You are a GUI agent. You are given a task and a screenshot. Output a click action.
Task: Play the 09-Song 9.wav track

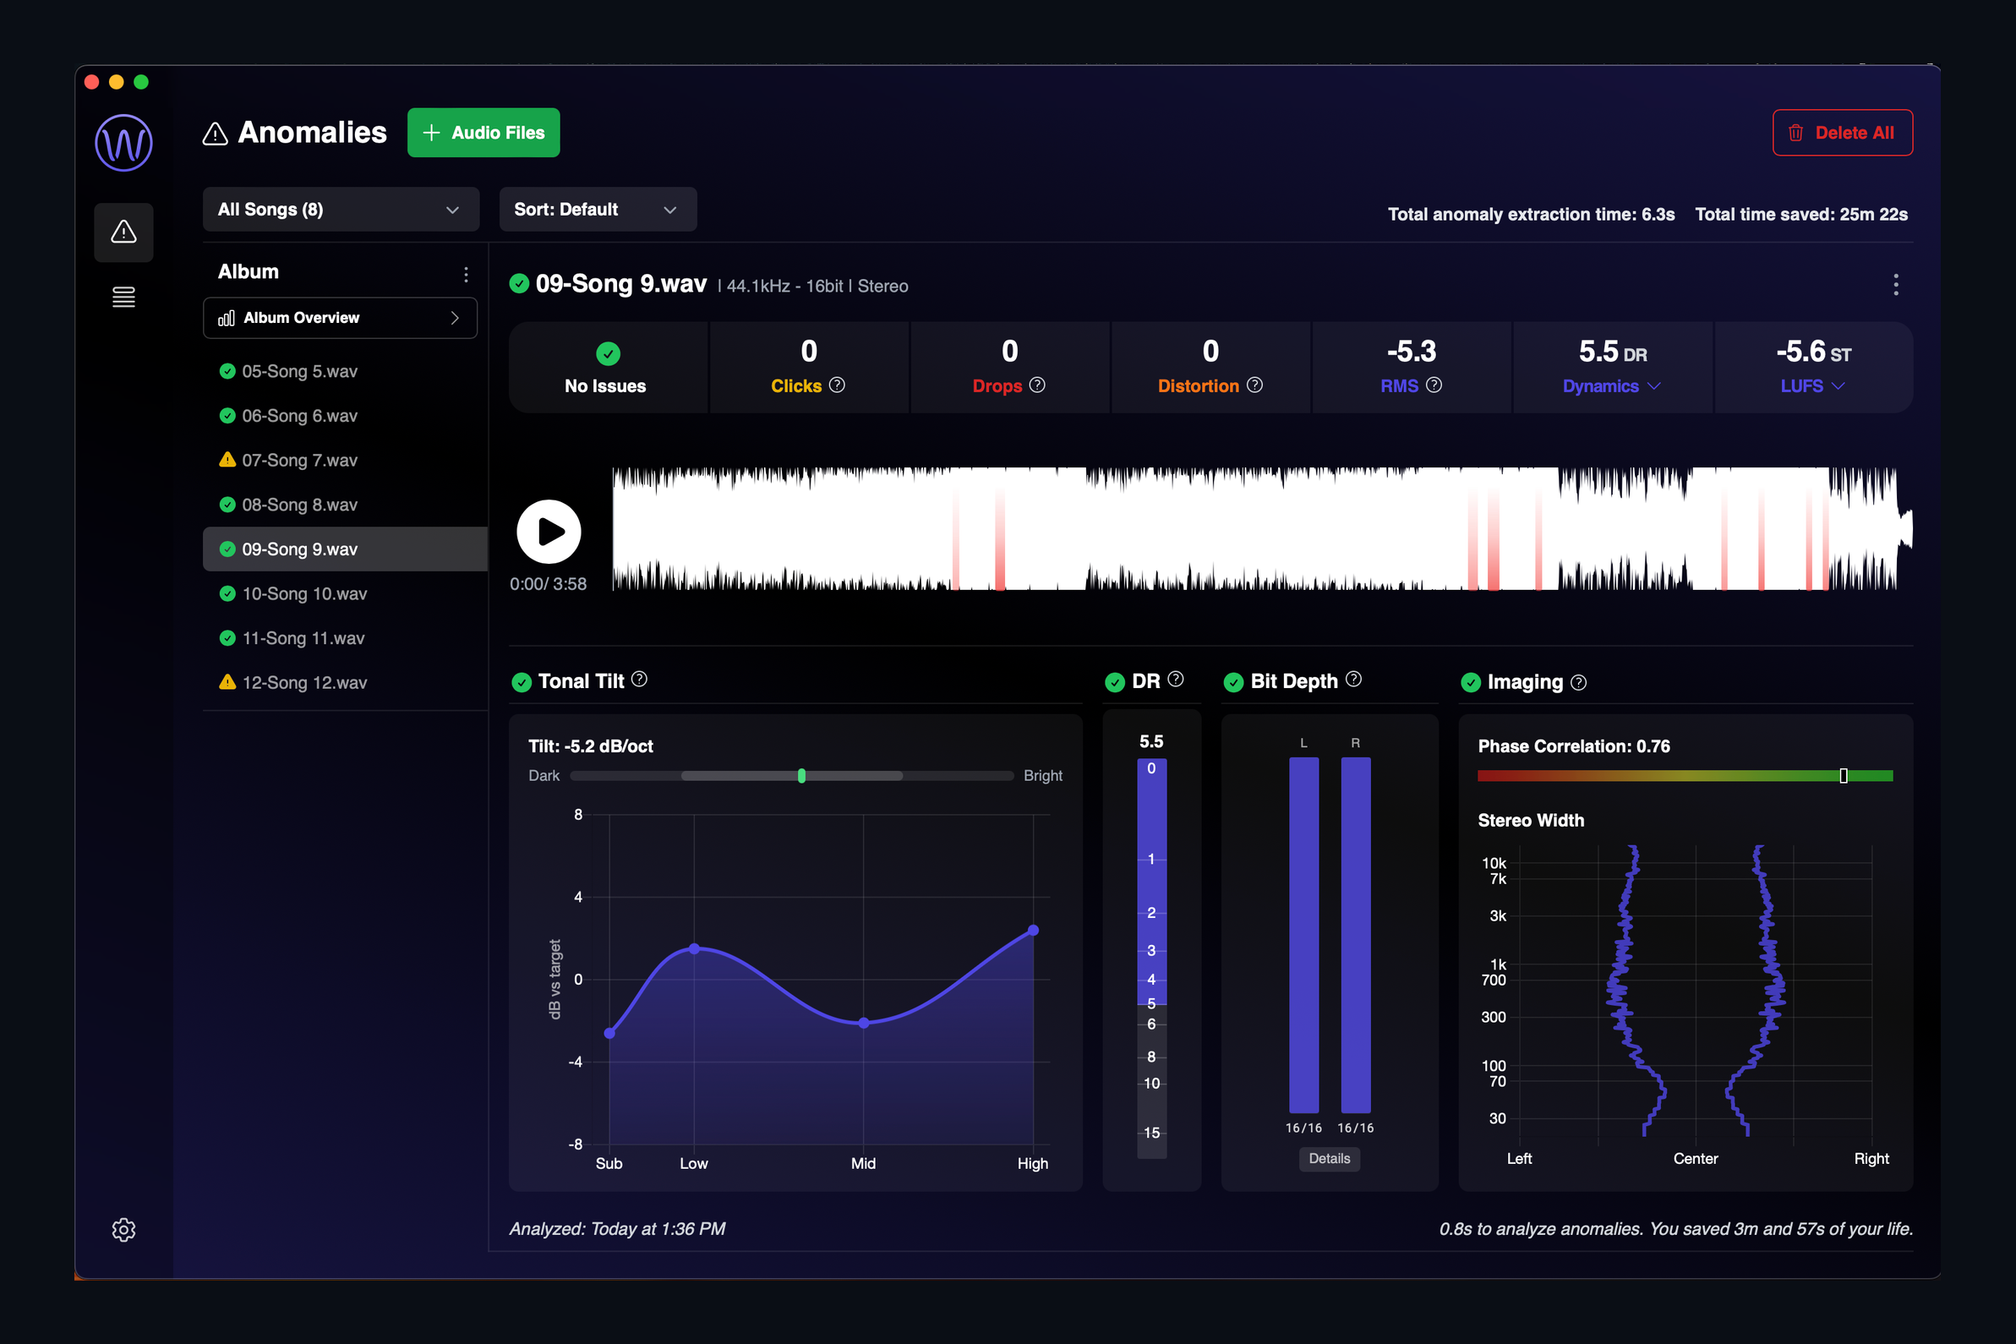(x=548, y=532)
